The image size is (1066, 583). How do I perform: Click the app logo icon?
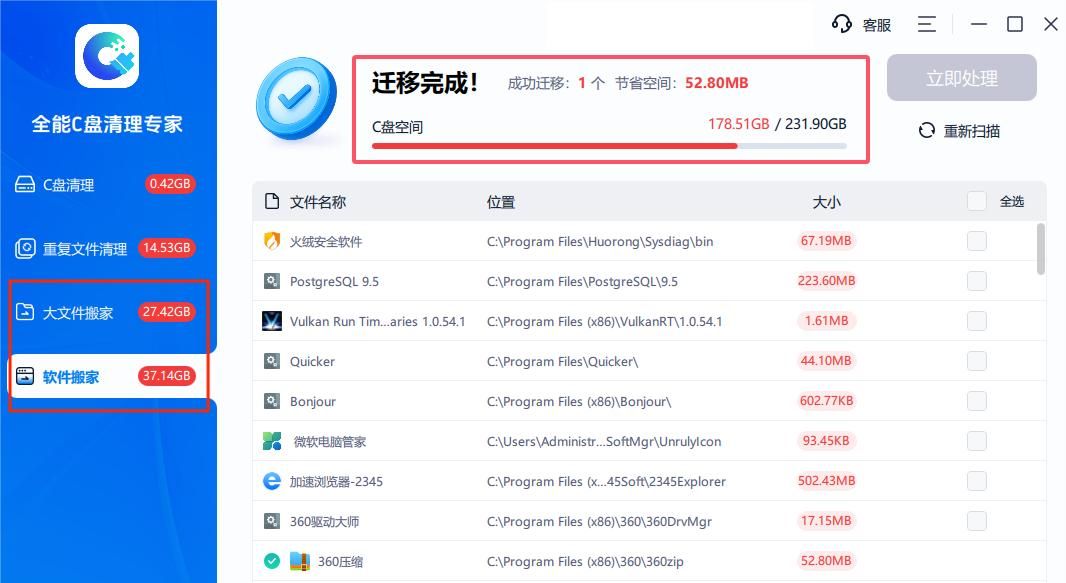[107, 57]
